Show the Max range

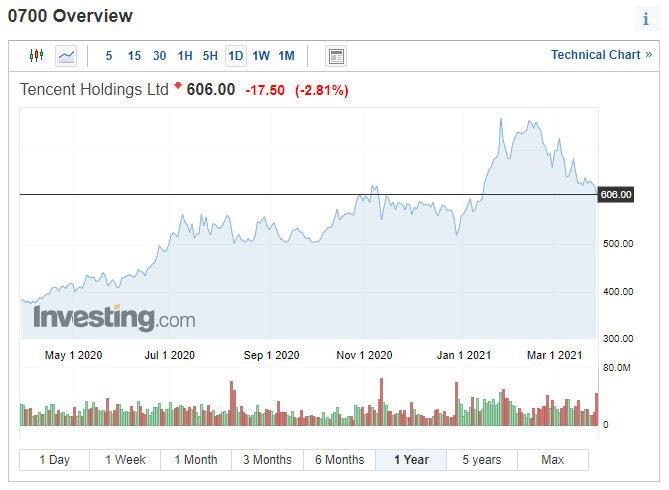pos(553,460)
